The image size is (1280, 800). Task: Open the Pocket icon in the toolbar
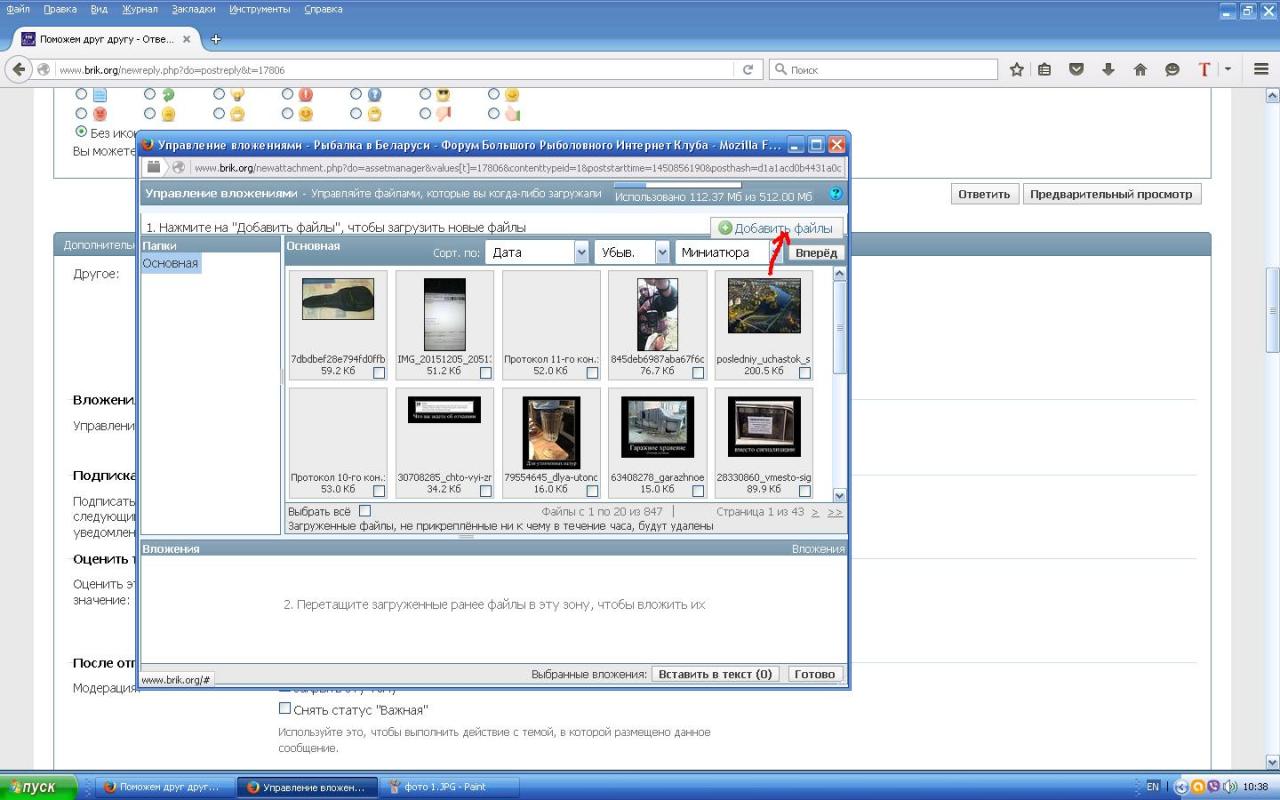[1077, 70]
